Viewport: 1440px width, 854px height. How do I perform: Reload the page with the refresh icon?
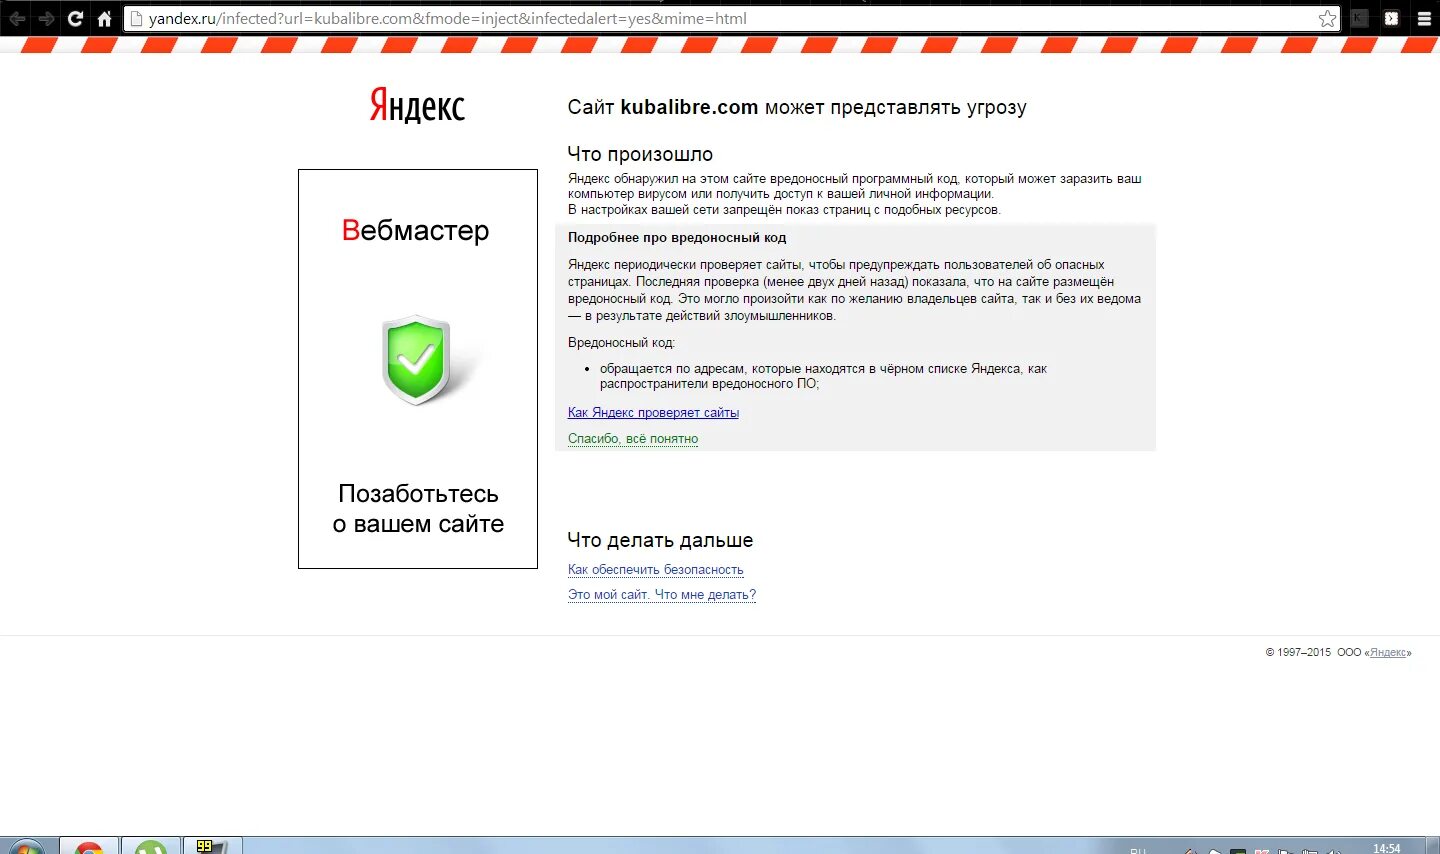[x=75, y=19]
